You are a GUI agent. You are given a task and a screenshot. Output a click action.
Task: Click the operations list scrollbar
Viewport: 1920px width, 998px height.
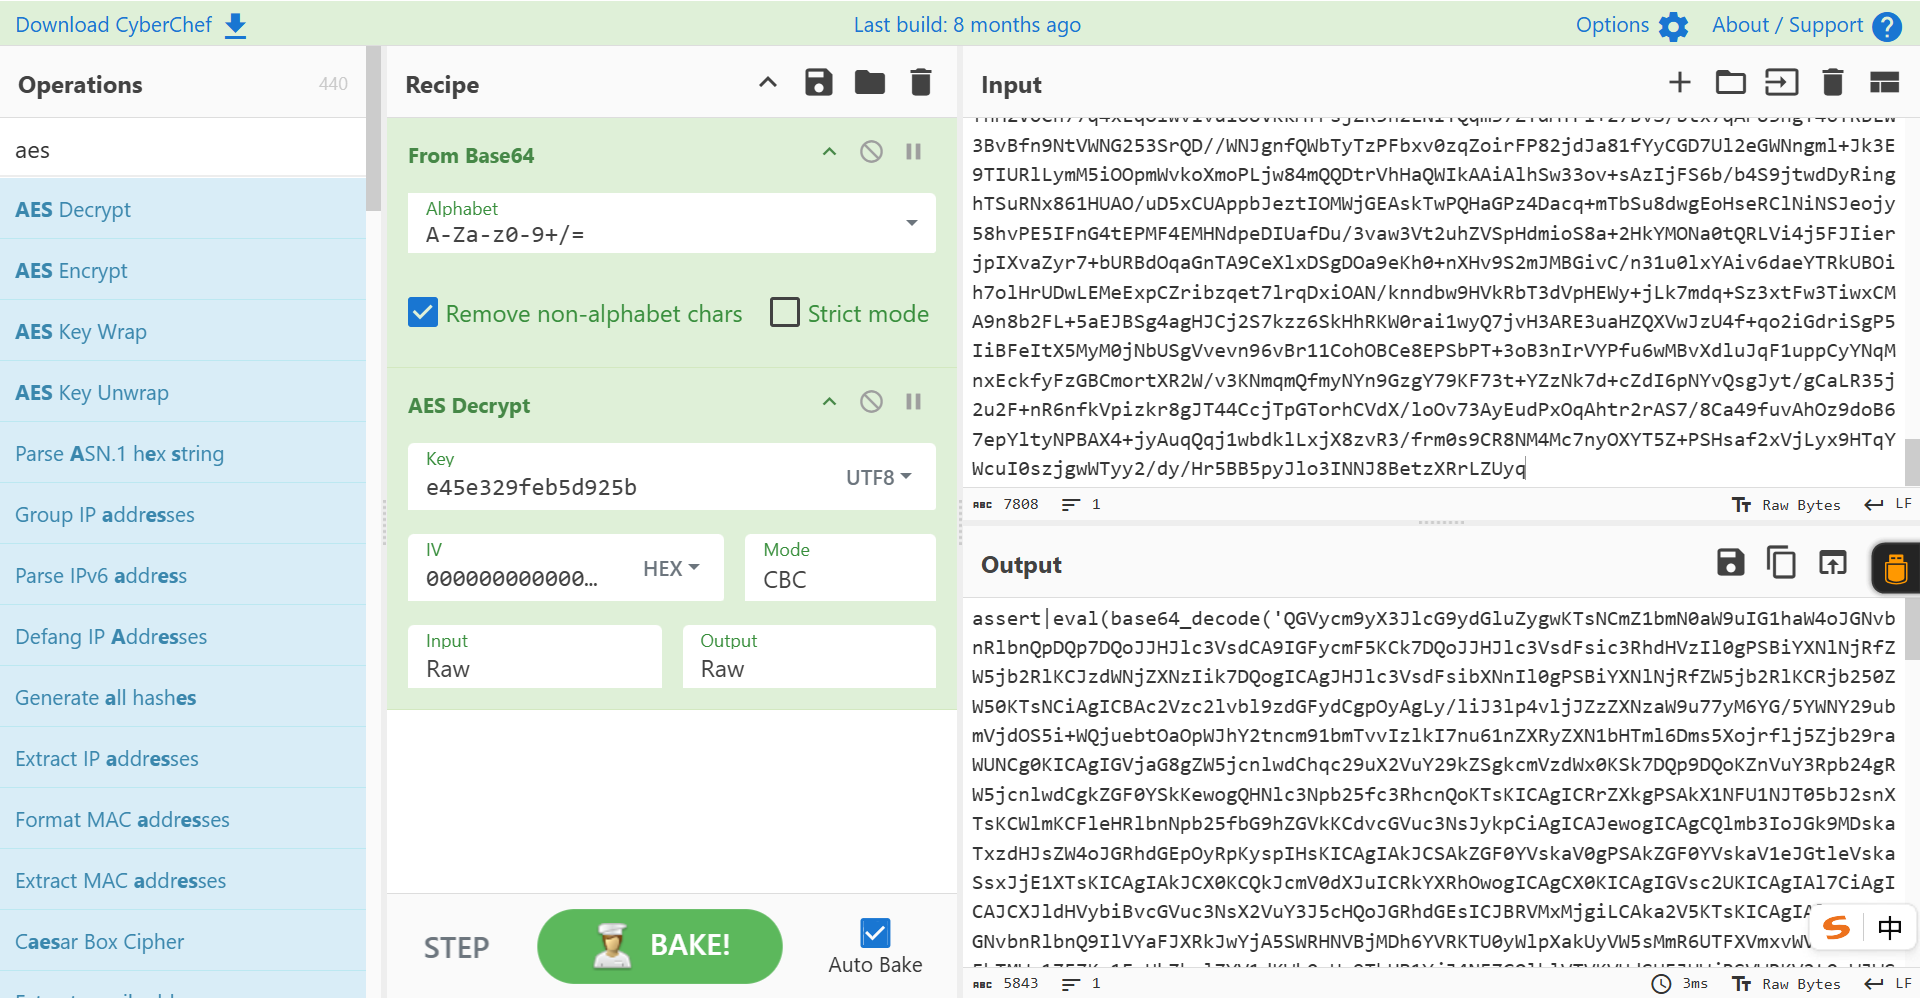(374, 128)
